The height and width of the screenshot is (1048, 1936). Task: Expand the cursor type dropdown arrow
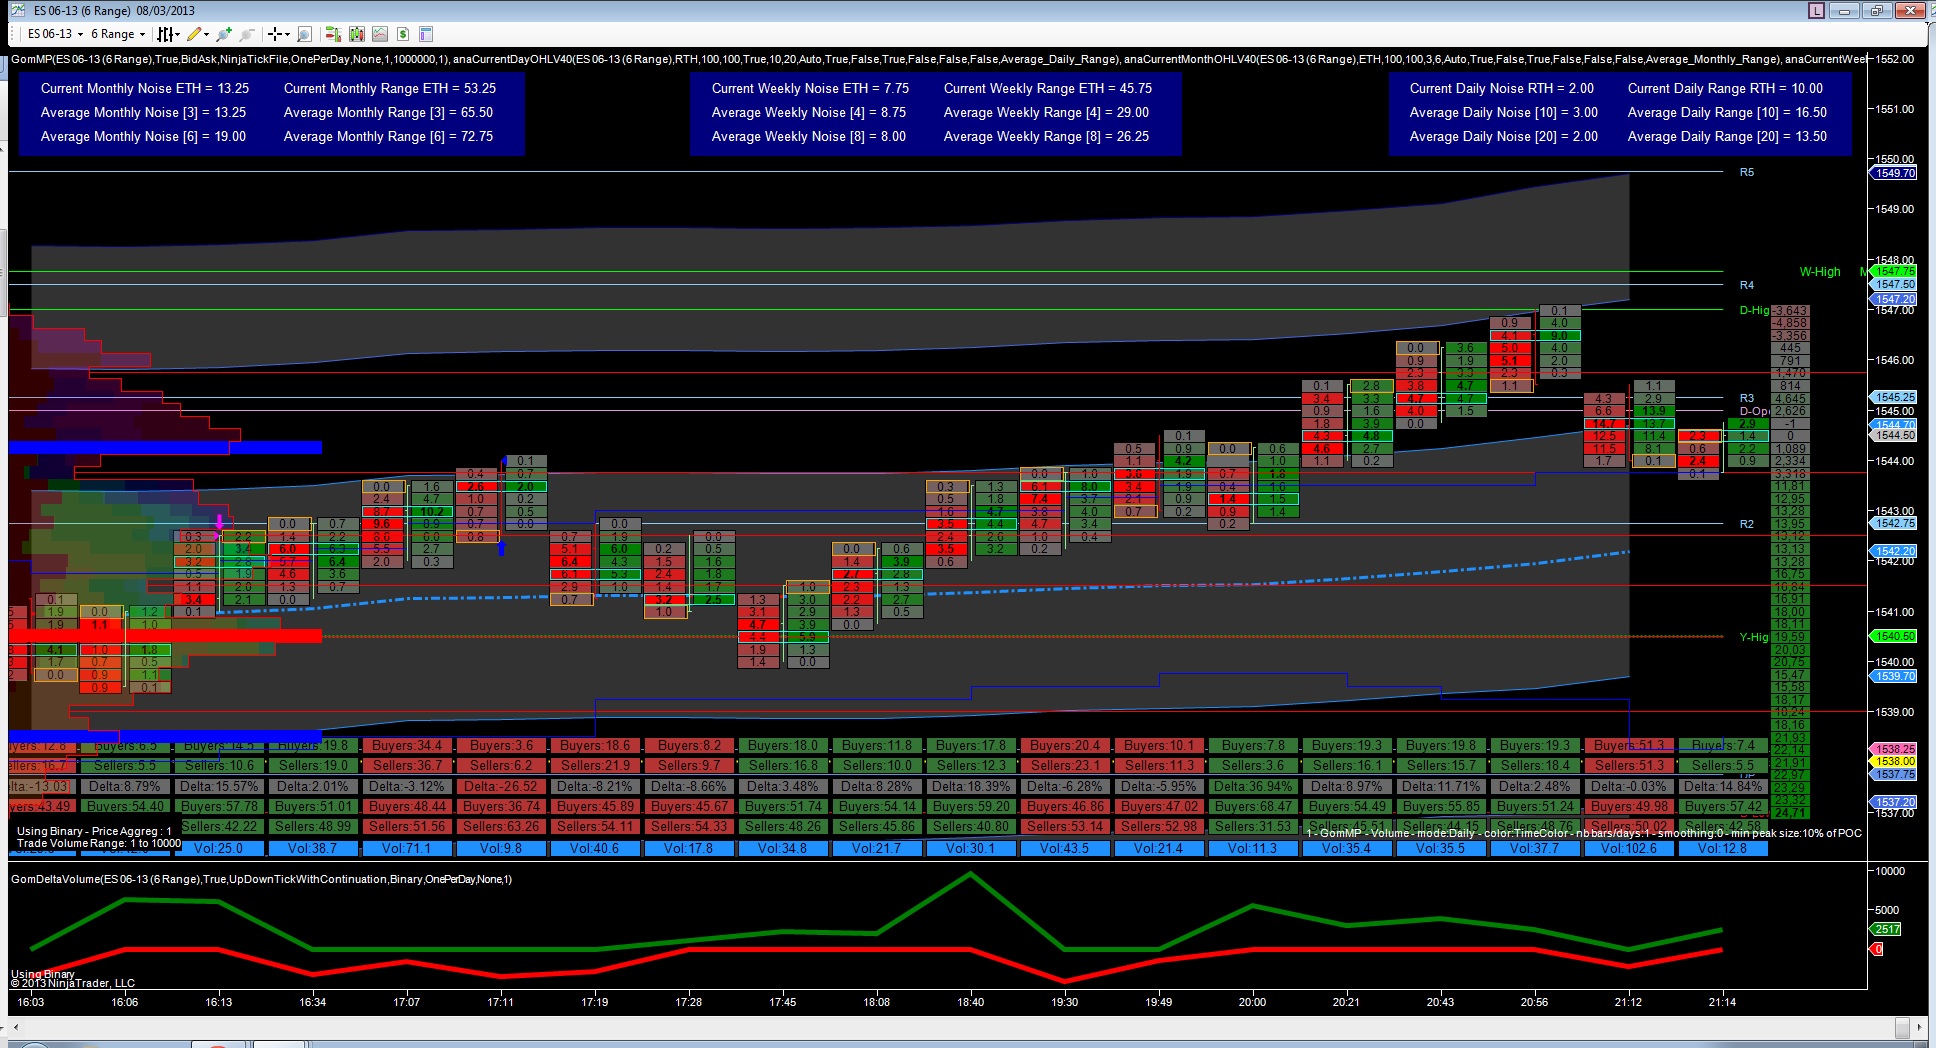[x=287, y=34]
